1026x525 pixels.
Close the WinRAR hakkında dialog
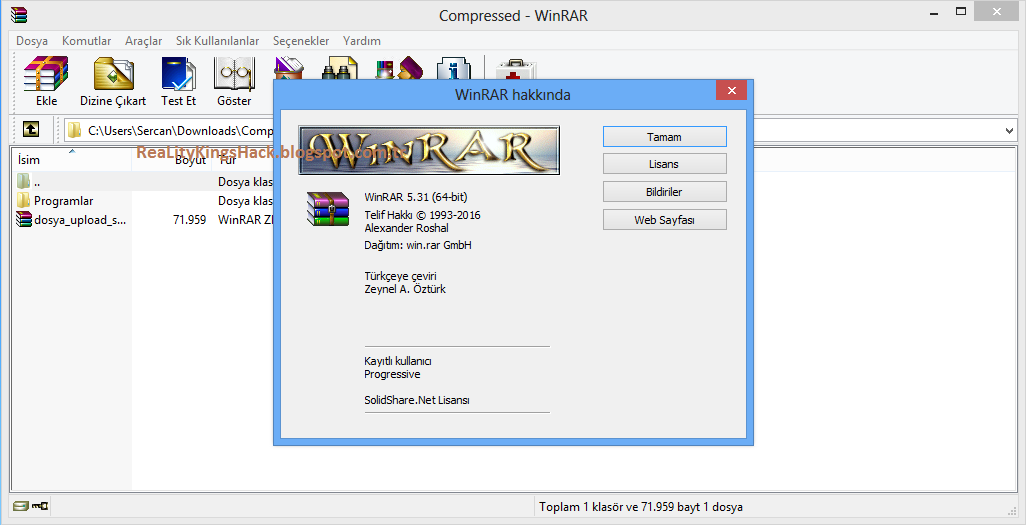tap(731, 90)
